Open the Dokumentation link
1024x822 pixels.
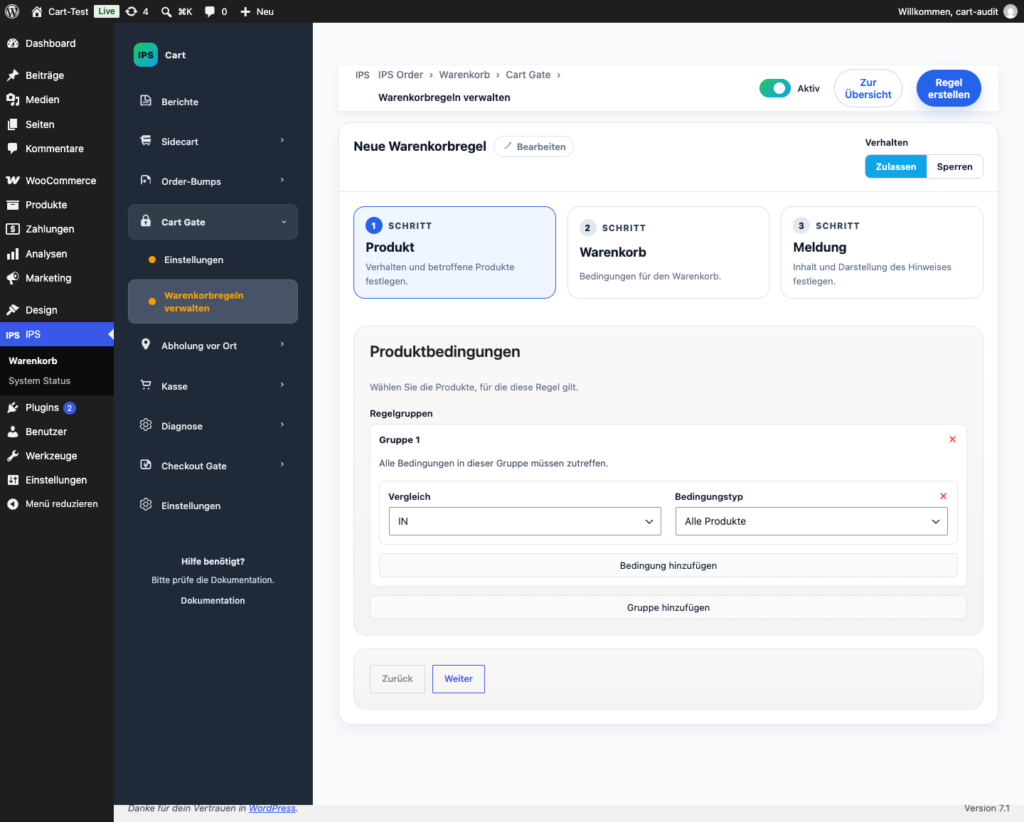click(213, 601)
